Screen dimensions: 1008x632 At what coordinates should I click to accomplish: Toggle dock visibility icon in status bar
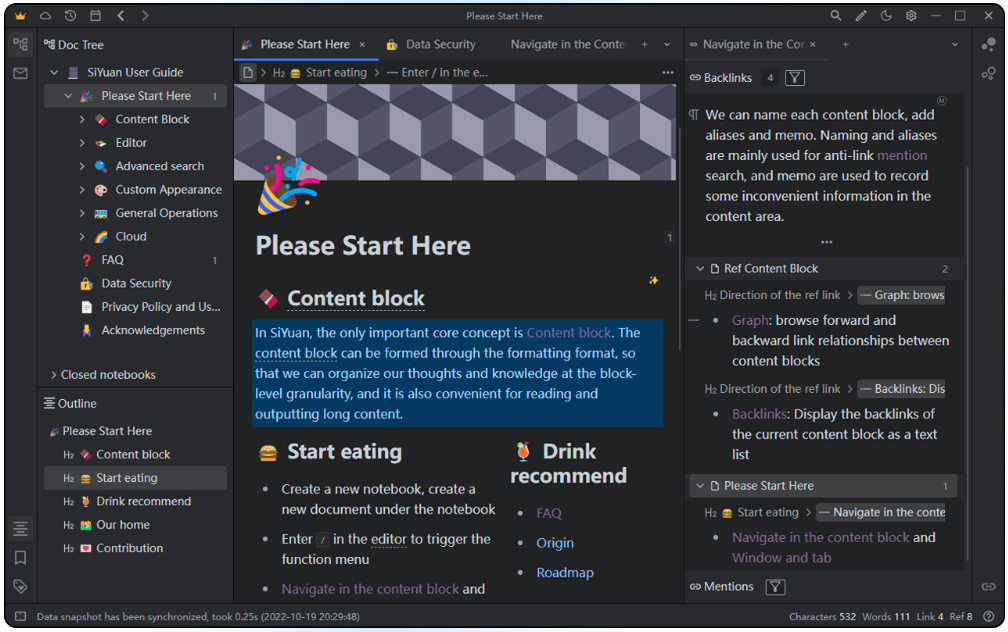(x=21, y=617)
